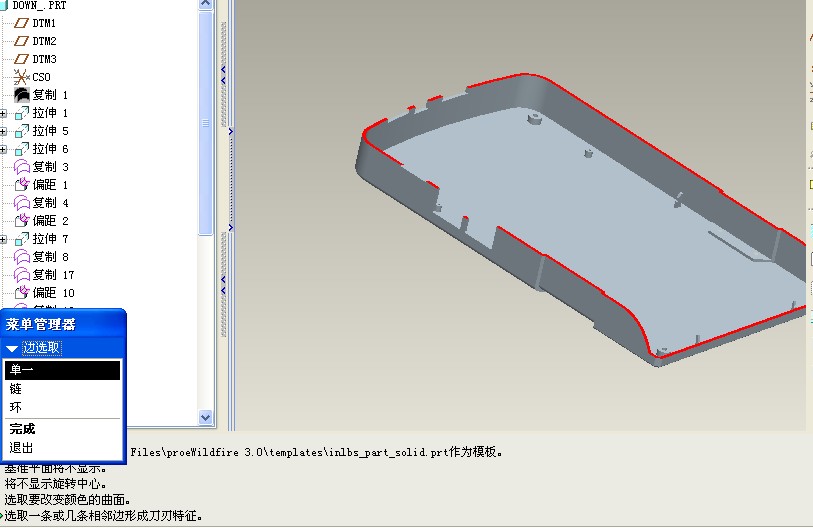Screen dimensions: 813x528
Task: Click the 拉伸 6 extrude icon
Action: point(21,149)
